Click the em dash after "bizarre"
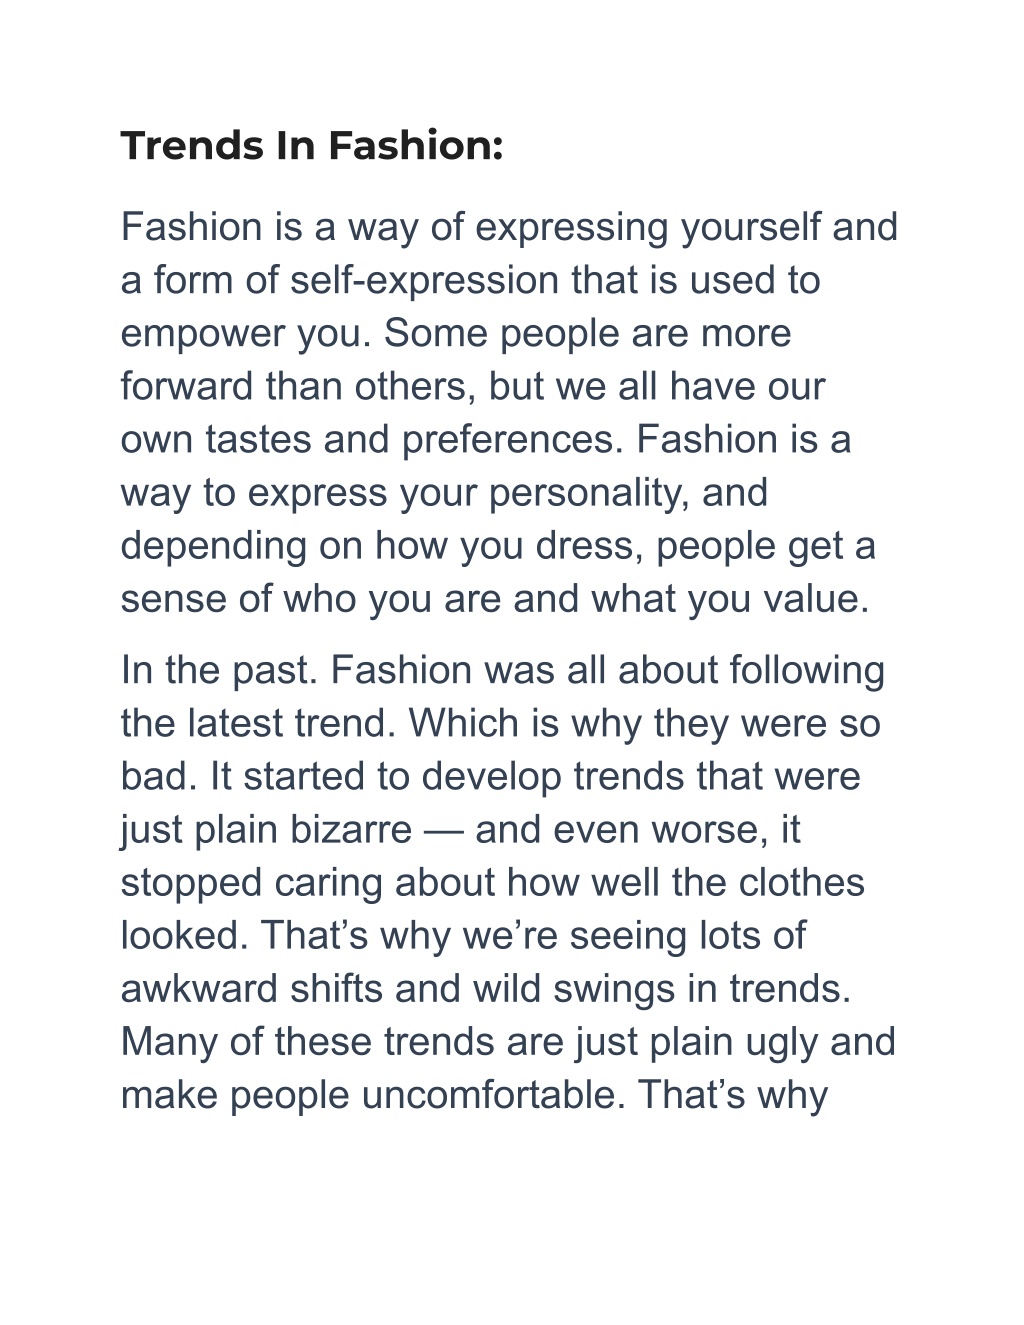This screenshot has height=1325, width=1024. coord(443,831)
